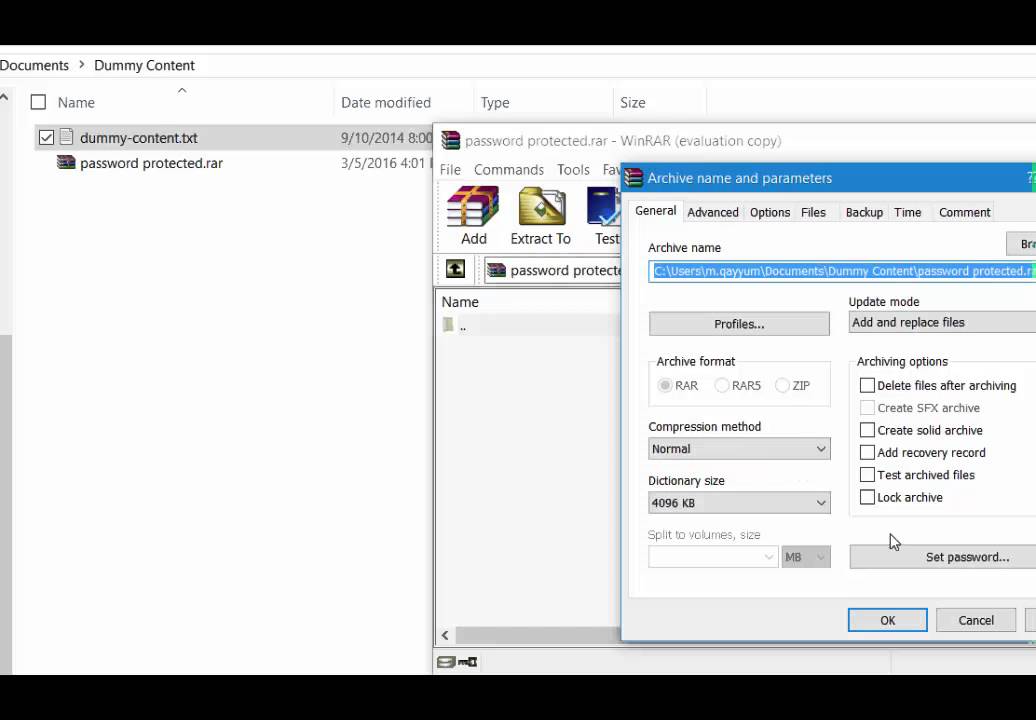Click the key icon in WinRAR status bar
The height and width of the screenshot is (720, 1036).
pos(468,662)
